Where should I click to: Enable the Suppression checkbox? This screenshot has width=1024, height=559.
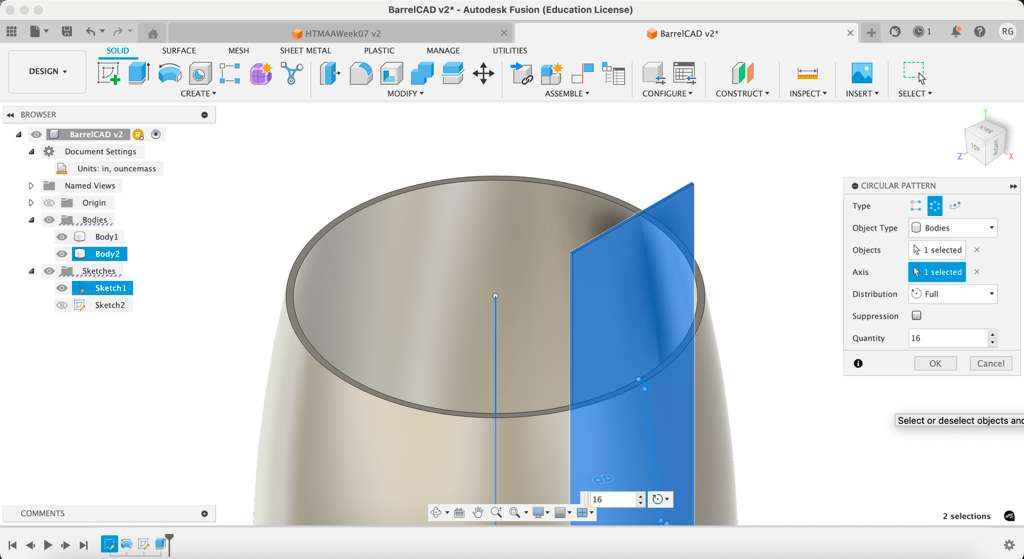tap(916, 316)
